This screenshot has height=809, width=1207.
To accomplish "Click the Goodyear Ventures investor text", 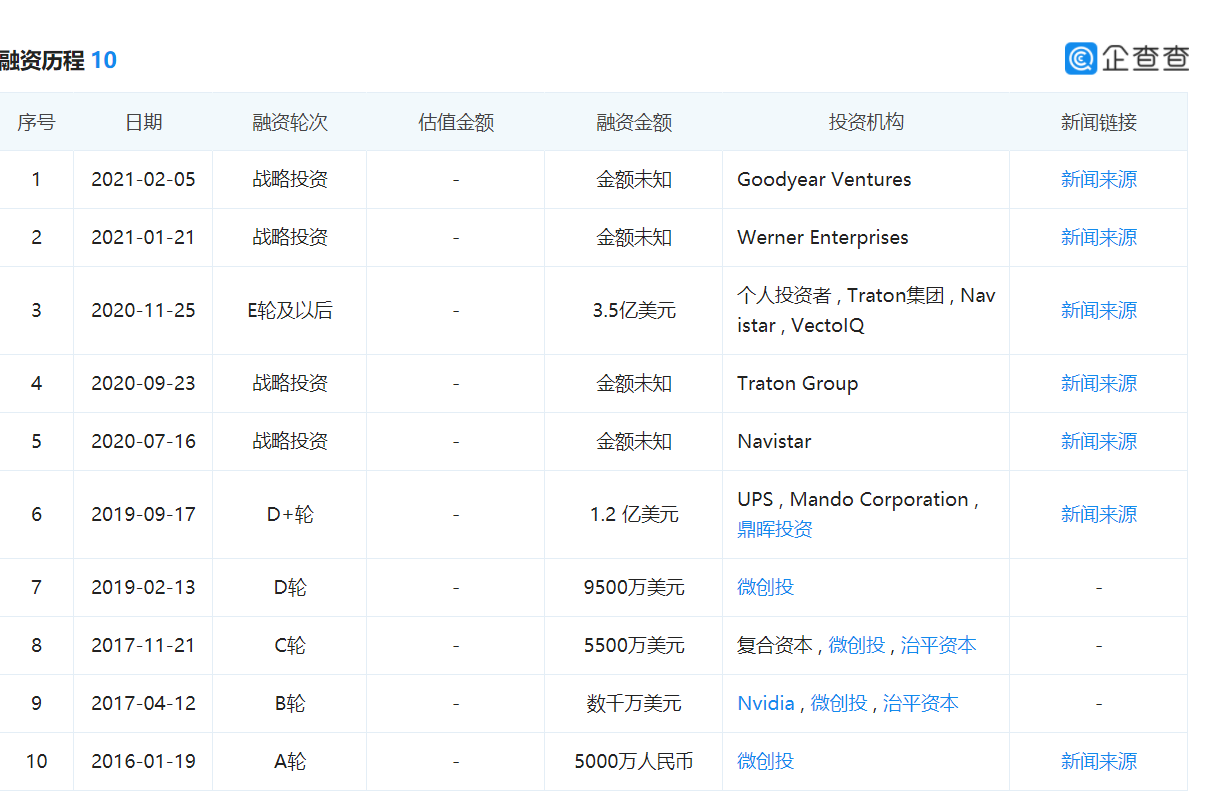I will pyautogui.click(x=824, y=180).
